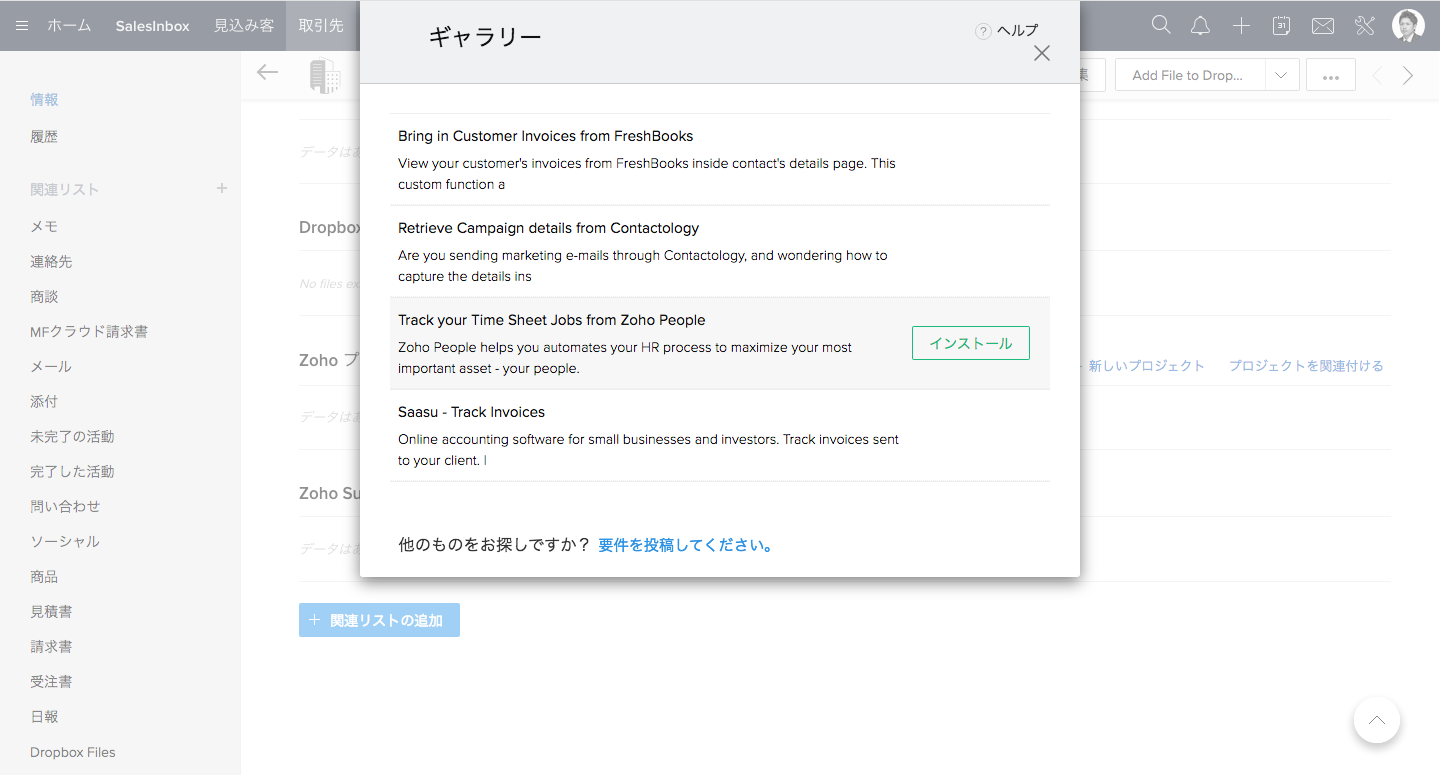
Task: Jump to MFクラウド請求書 related list
Action: [x=89, y=331]
